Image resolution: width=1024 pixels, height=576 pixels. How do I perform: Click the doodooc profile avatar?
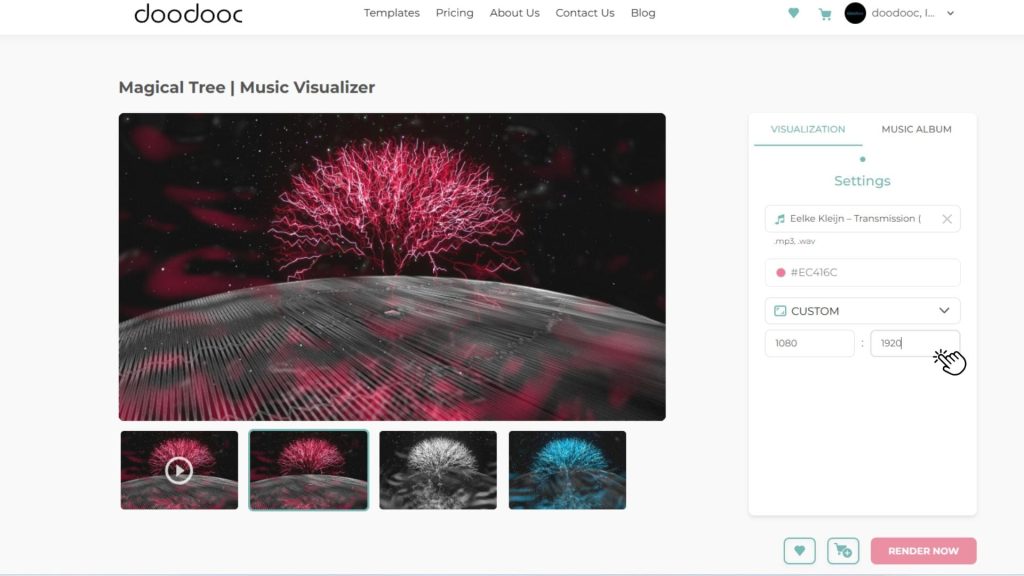point(855,13)
